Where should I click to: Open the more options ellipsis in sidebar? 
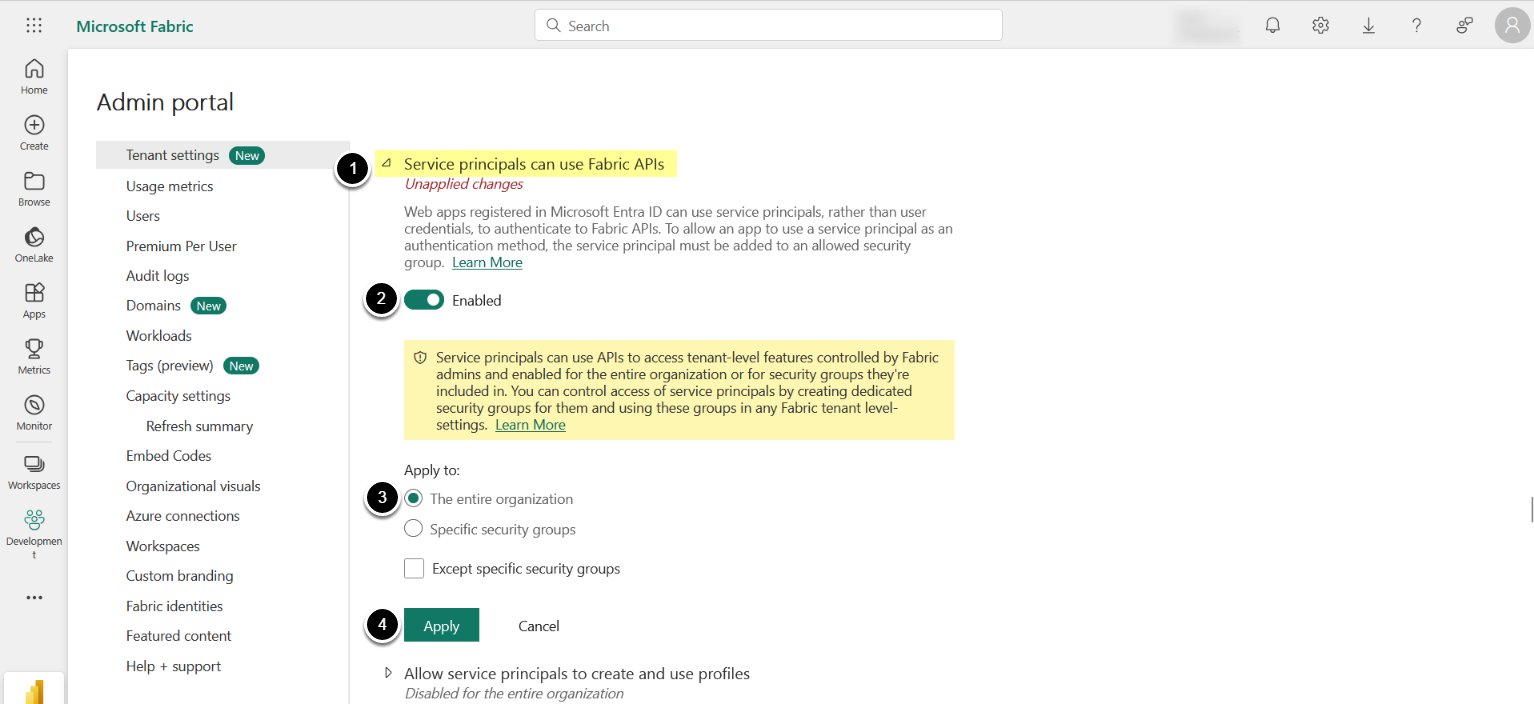pyautogui.click(x=34, y=598)
